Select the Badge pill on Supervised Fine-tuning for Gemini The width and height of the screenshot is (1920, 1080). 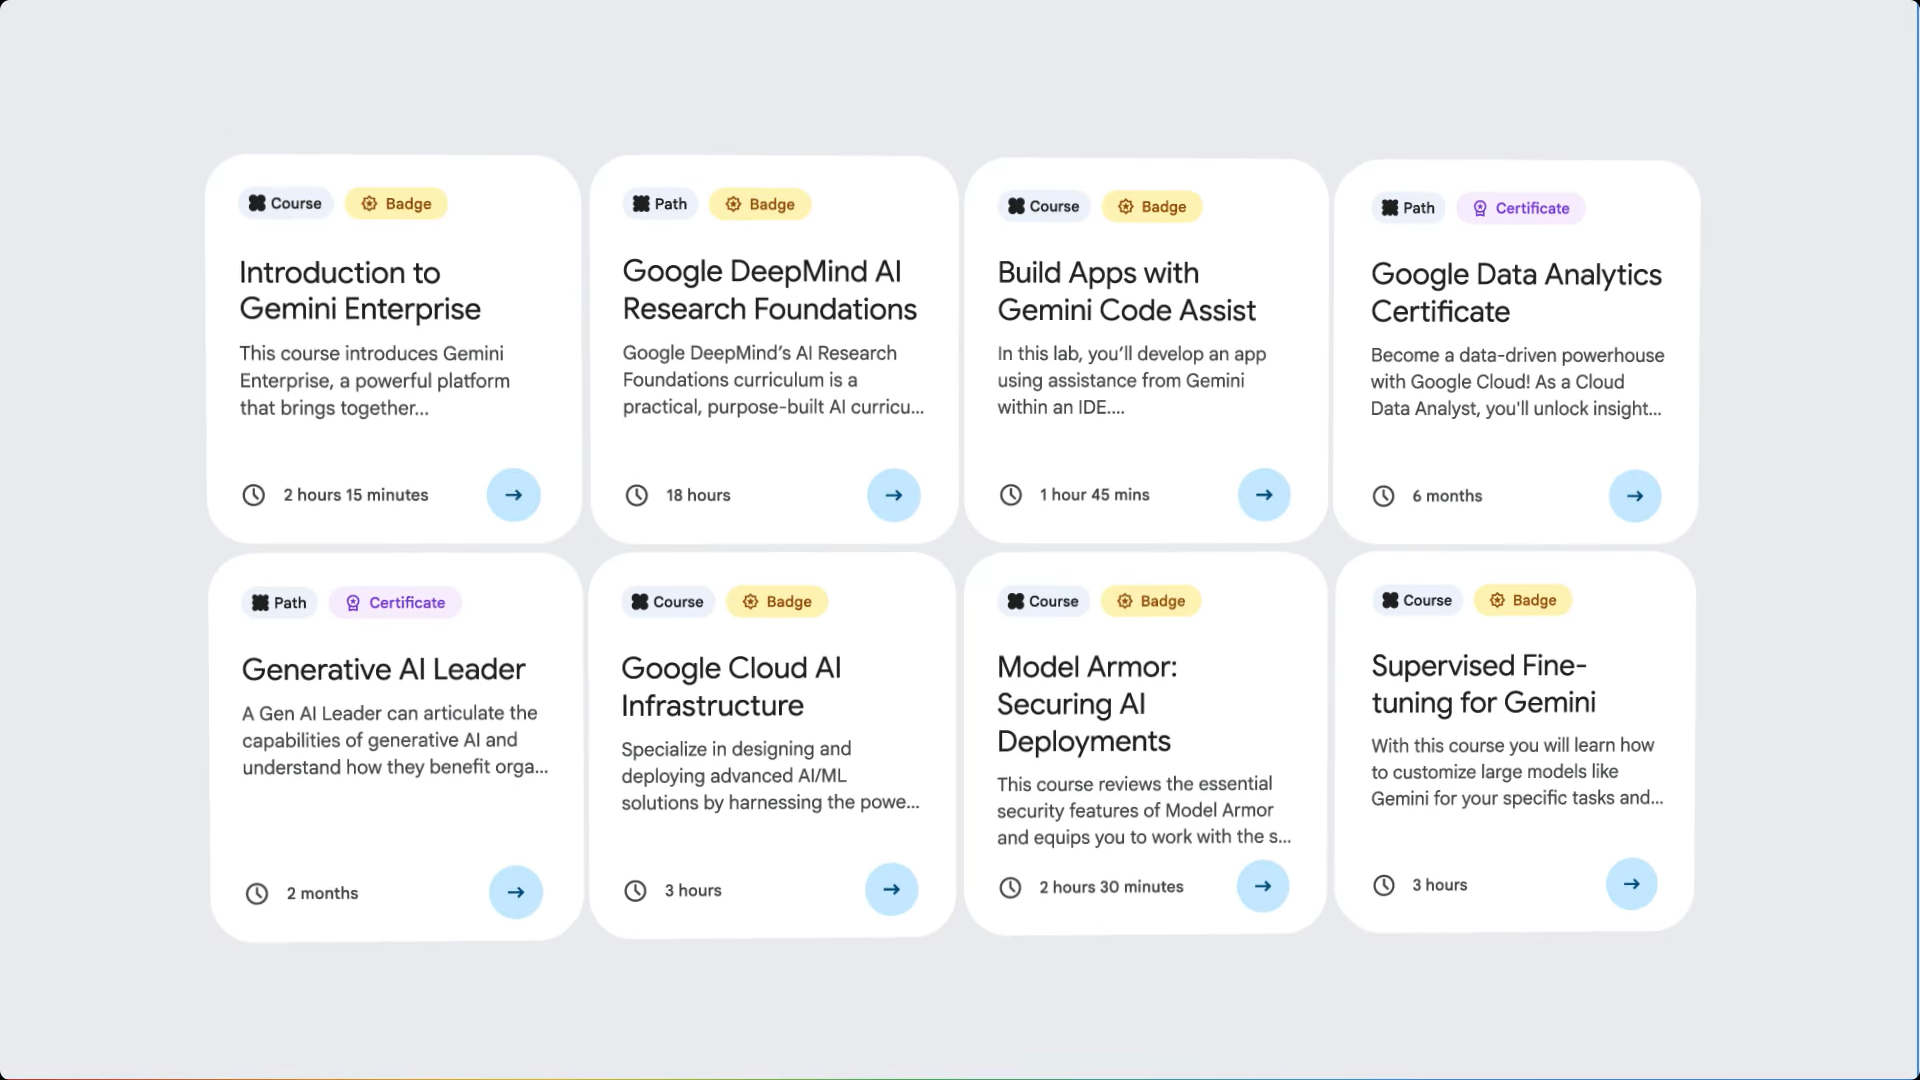(1523, 600)
